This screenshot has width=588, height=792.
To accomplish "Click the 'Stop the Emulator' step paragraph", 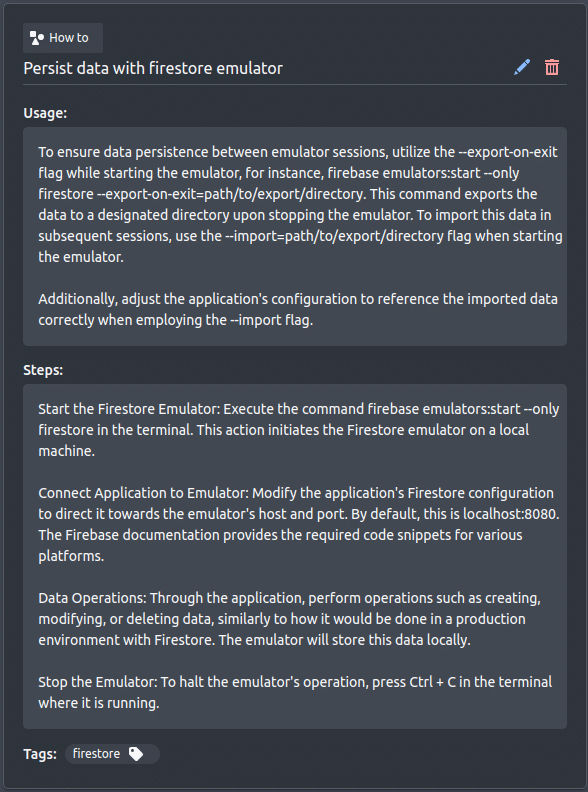I will click(295, 692).
